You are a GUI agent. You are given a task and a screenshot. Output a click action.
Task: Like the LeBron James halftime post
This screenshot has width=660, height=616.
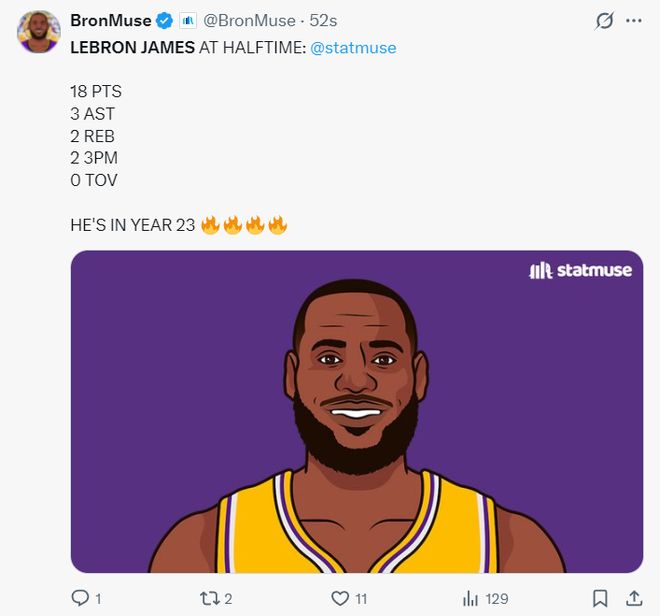(x=339, y=598)
